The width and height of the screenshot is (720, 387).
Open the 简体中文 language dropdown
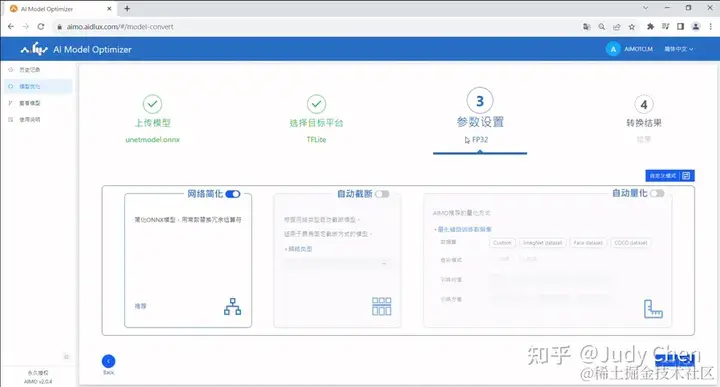[x=678, y=49]
